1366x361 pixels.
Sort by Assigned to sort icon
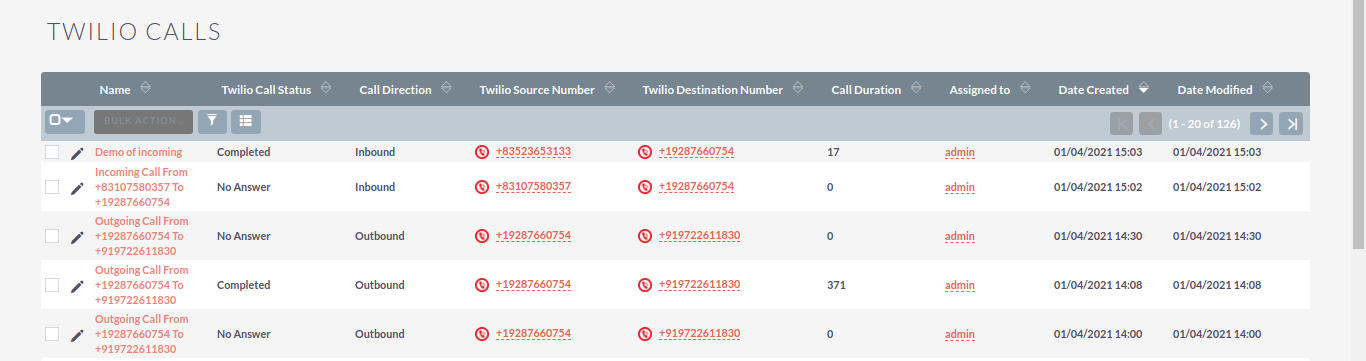(x=1024, y=88)
